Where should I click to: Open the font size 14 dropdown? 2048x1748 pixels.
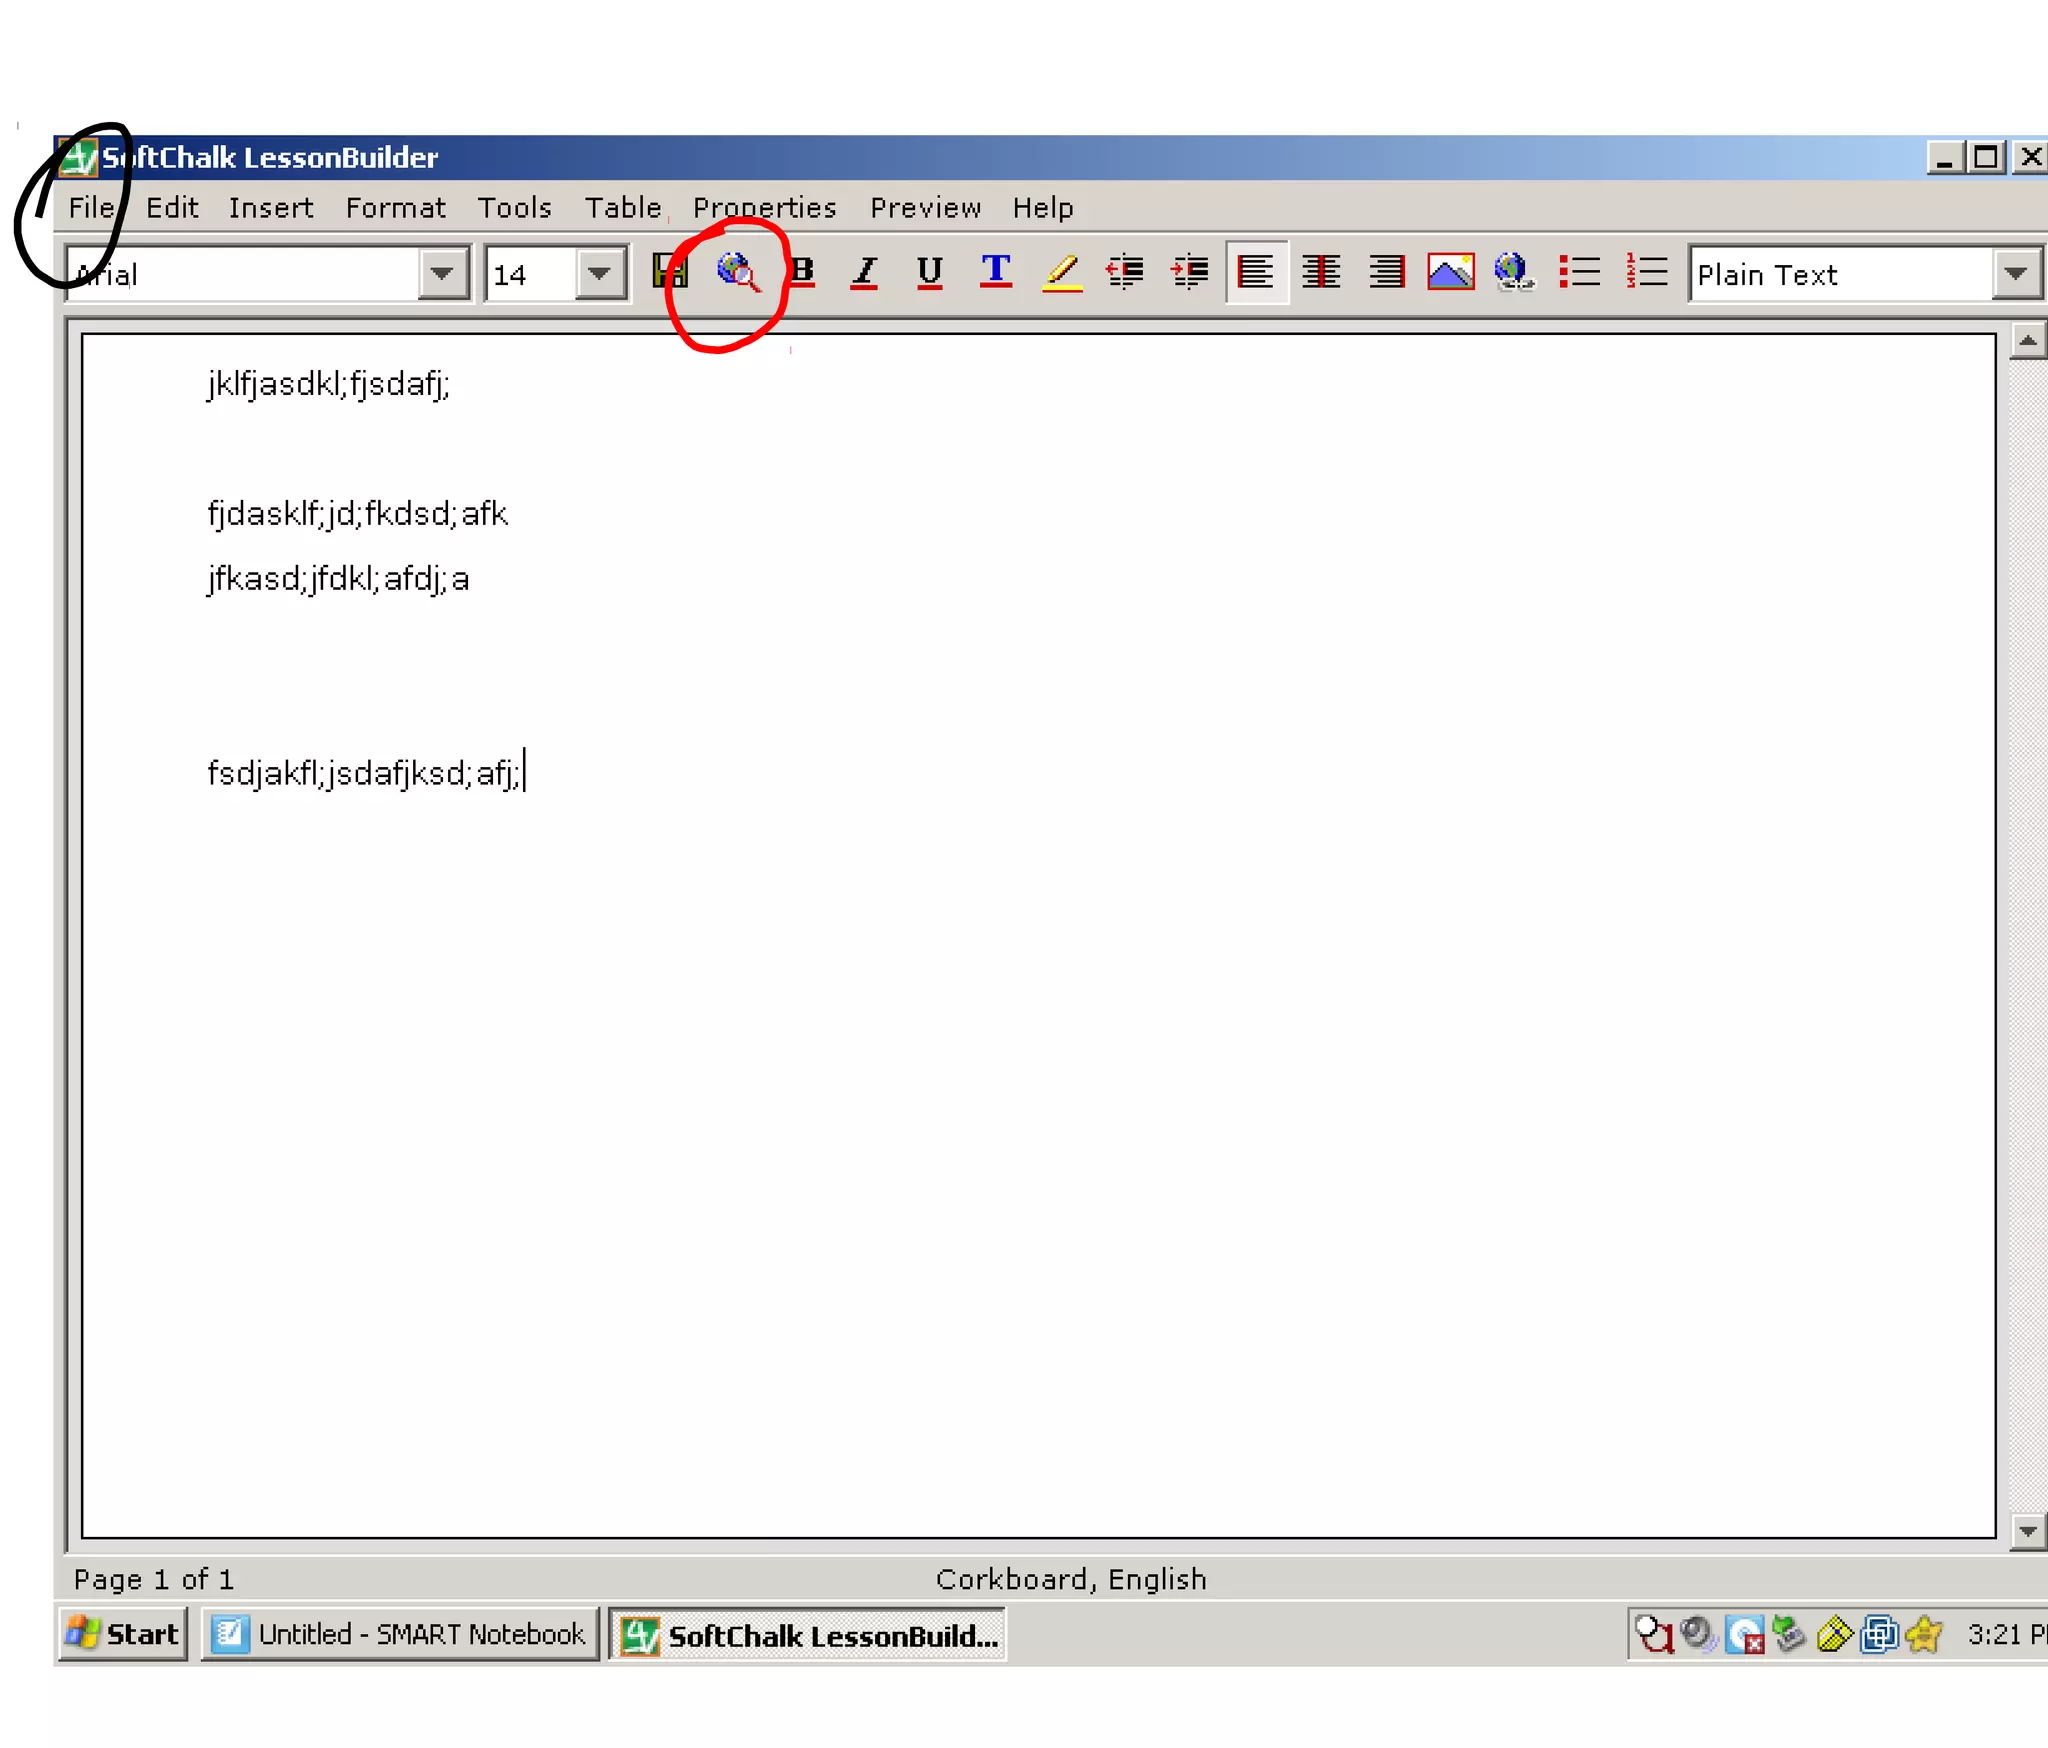coord(599,274)
